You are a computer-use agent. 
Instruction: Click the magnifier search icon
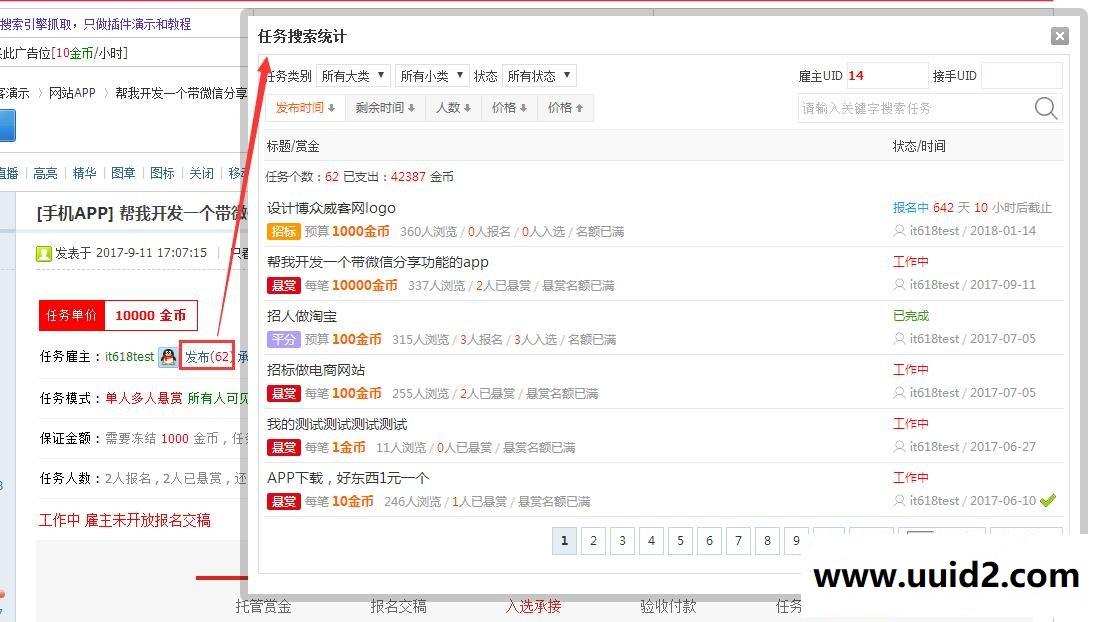point(1045,108)
